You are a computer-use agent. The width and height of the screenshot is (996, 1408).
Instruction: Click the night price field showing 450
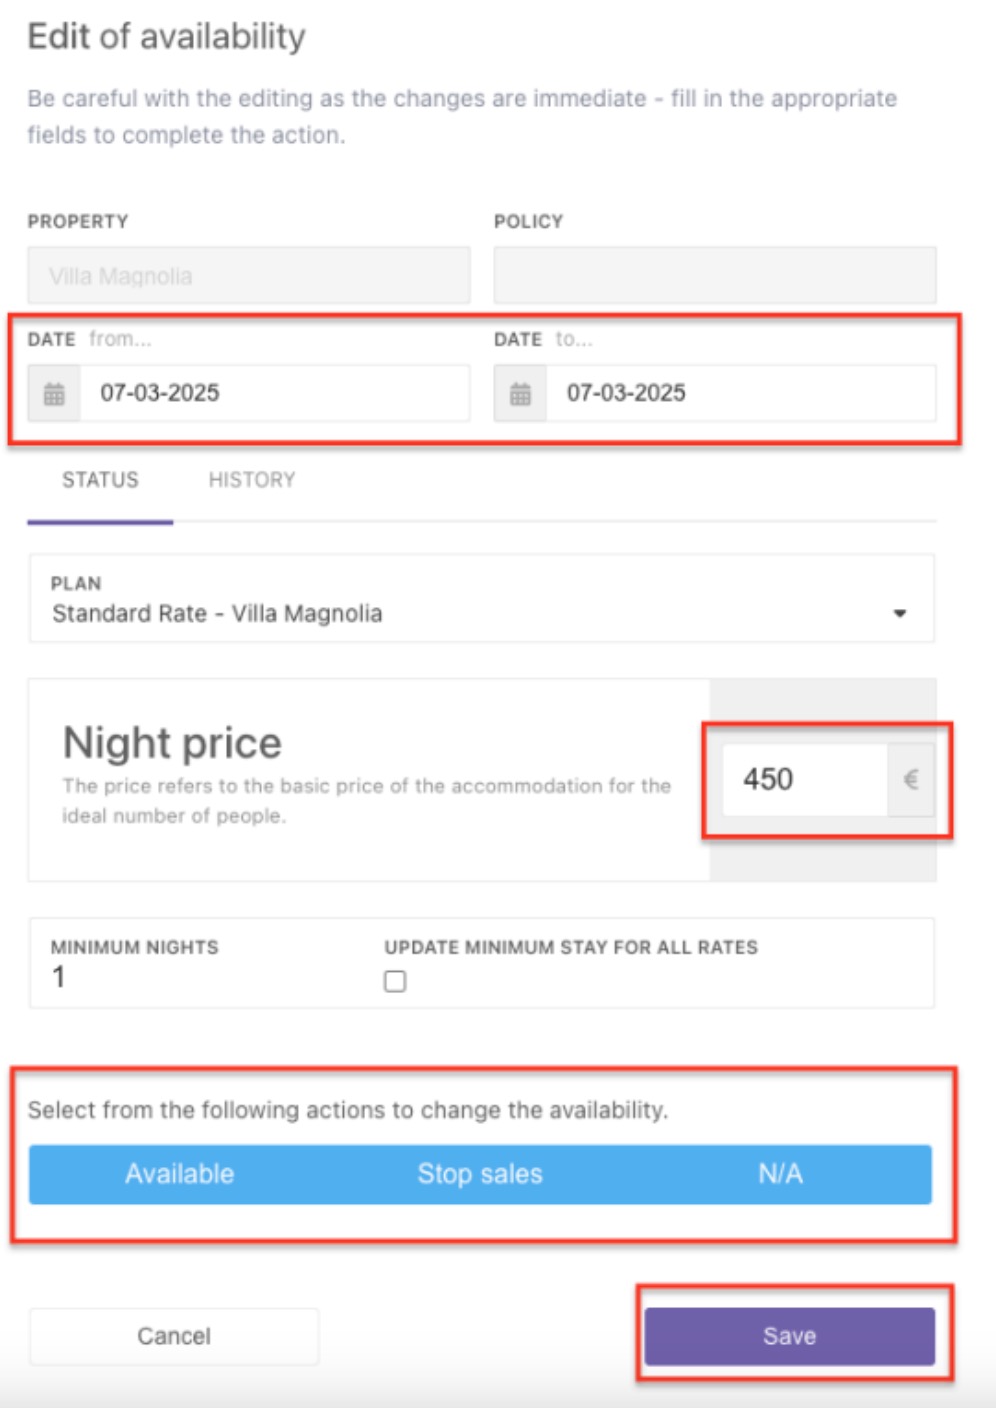(x=805, y=779)
